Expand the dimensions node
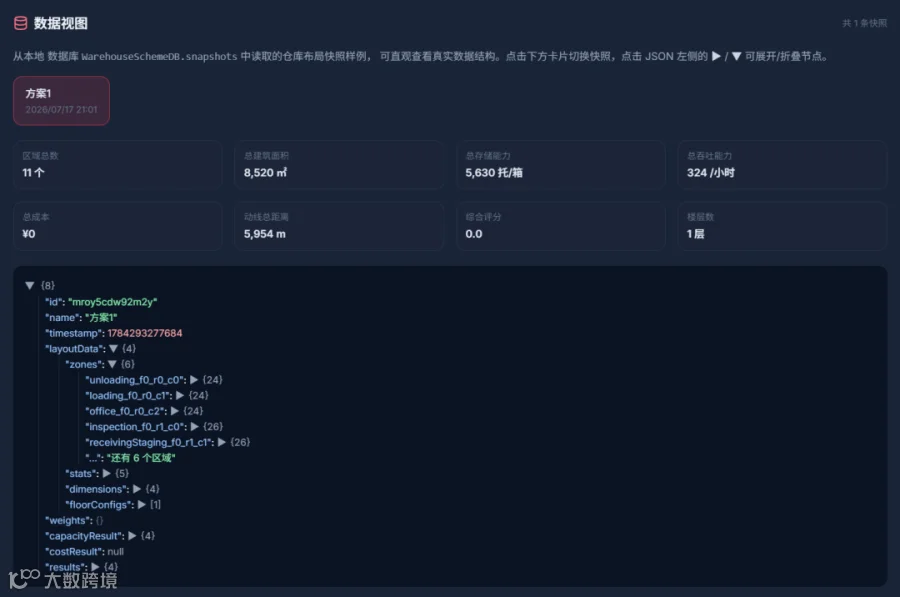900x597 pixels. [137, 489]
